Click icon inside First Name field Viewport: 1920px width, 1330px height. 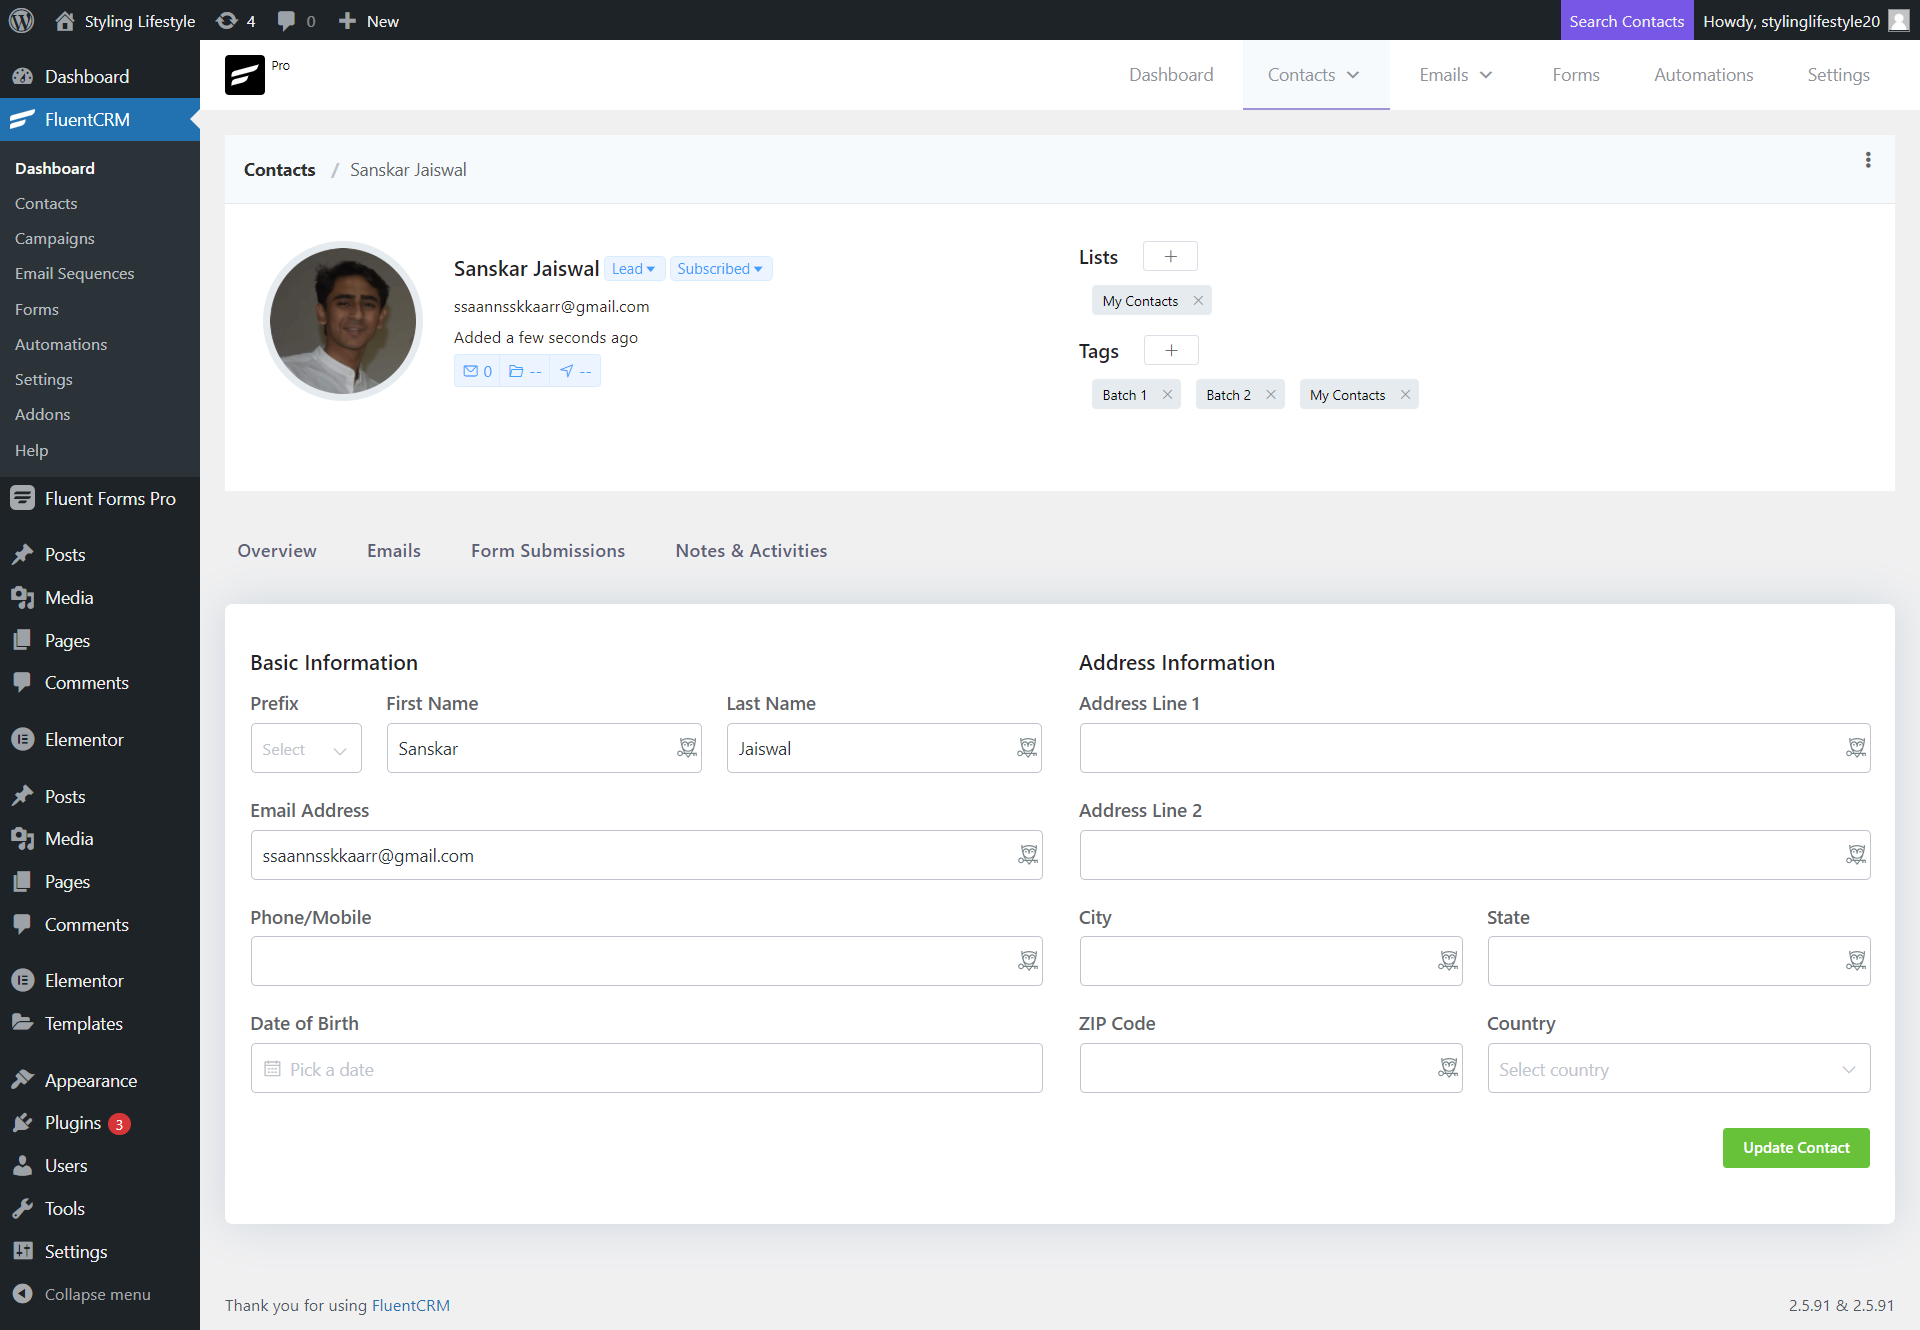tap(687, 748)
